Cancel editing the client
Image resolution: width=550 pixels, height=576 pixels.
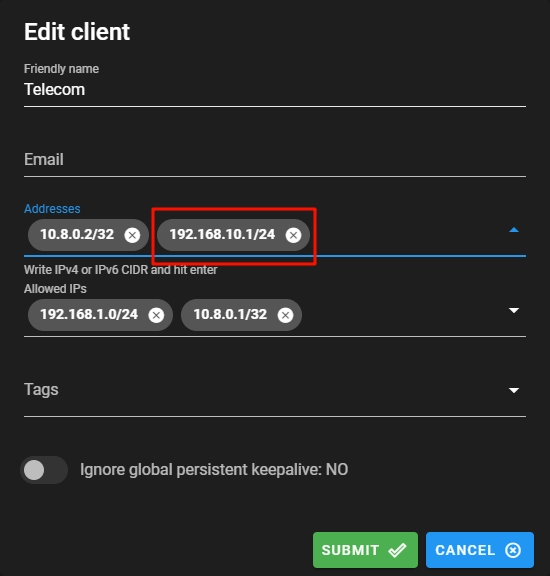coord(479,550)
